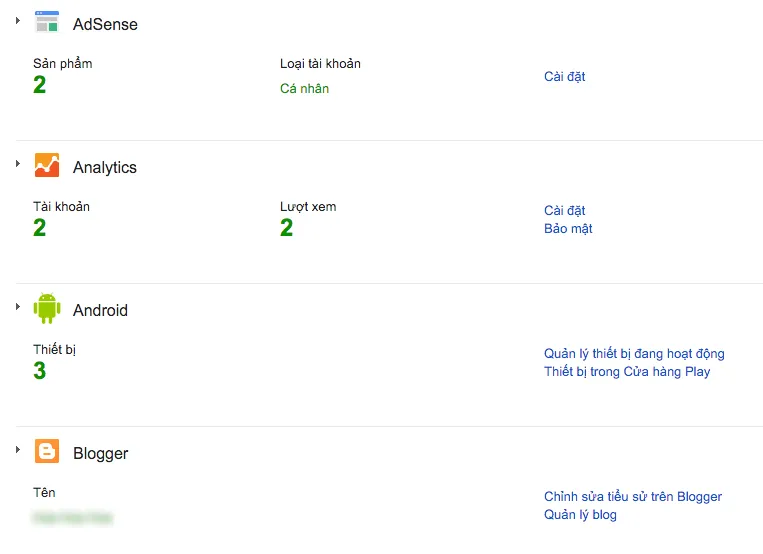Toggle the Android section disclosure arrow
Image resolution: width=763 pixels, height=554 pixels.
click(18, 306)
